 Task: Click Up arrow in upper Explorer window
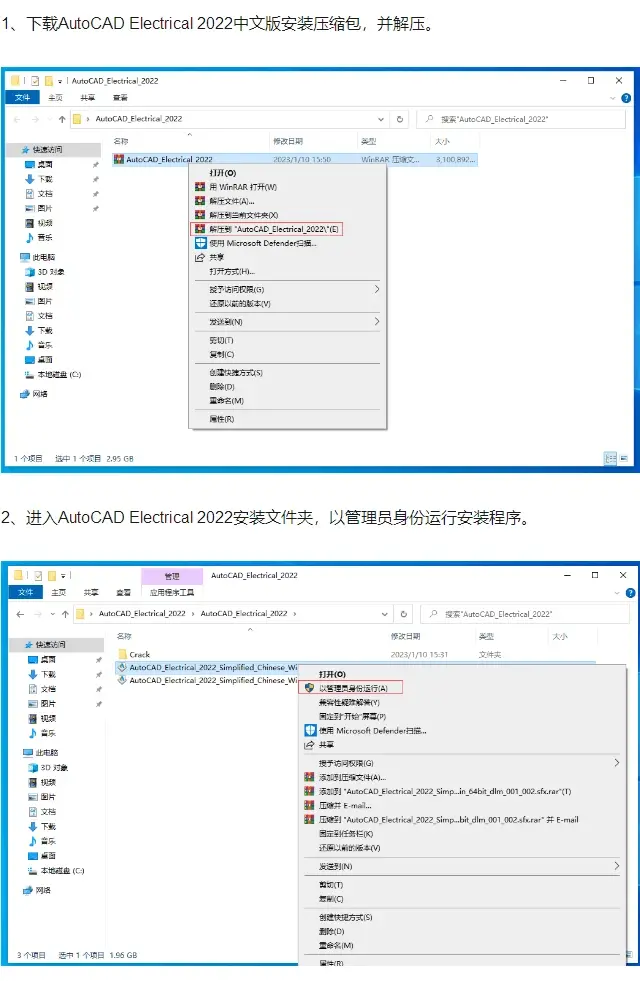click(62, 119)
